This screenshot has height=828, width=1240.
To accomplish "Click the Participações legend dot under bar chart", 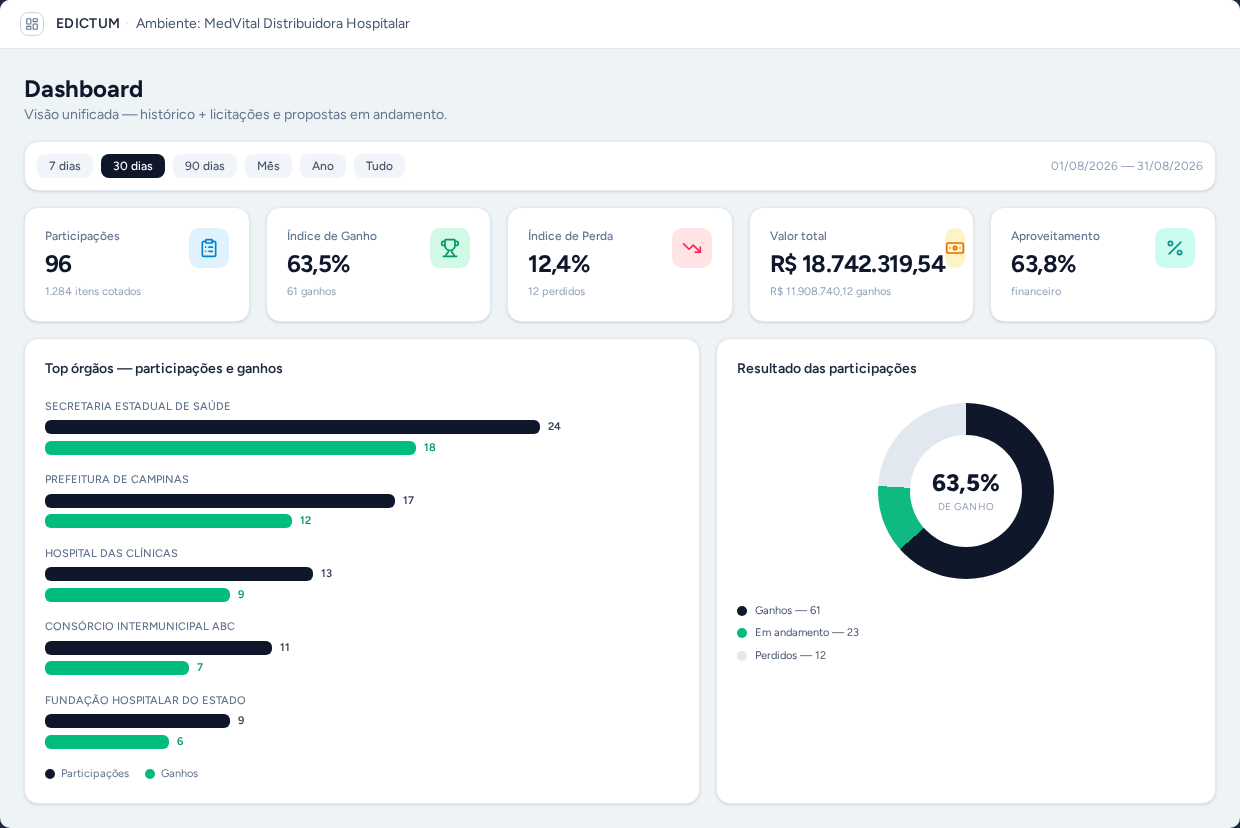I will tap(50, 774).
